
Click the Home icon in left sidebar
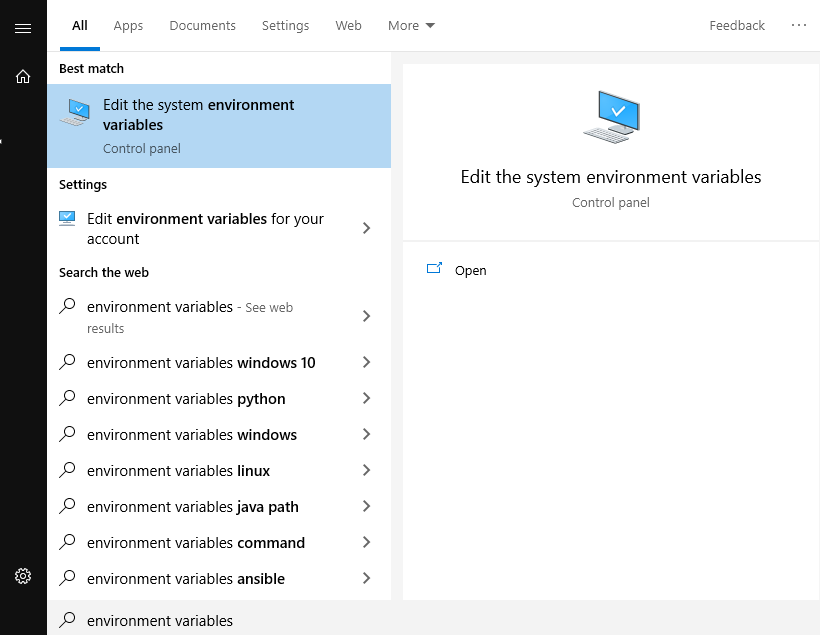[x=23, y=77]
